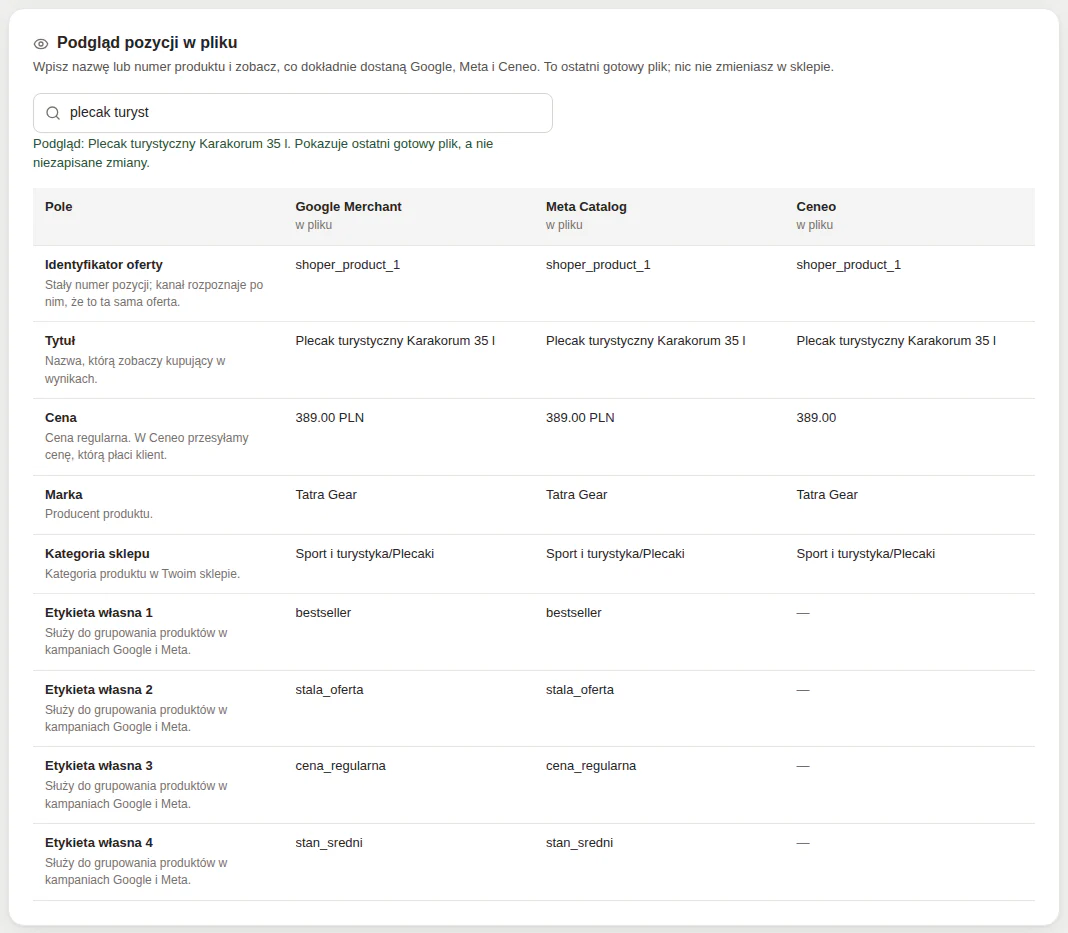Click the 'Google Merchant' column header
The image size is (1068, 933).
pyautogui.click(x=348, y=206)
